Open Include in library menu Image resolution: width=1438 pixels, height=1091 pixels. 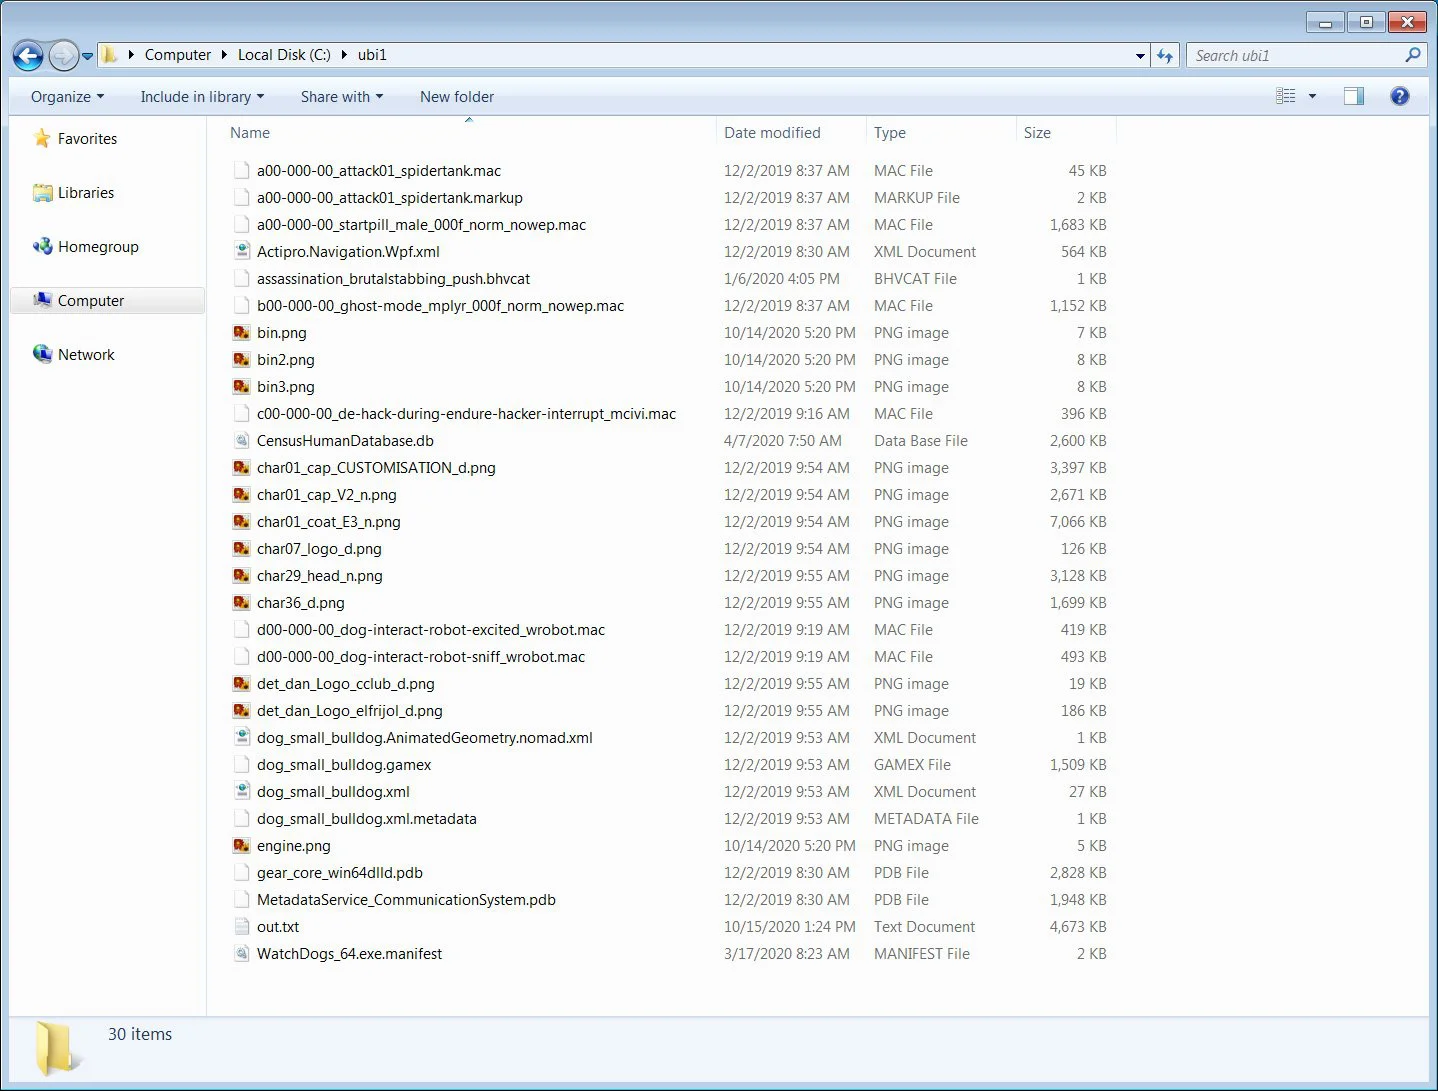tap(202, 97)
